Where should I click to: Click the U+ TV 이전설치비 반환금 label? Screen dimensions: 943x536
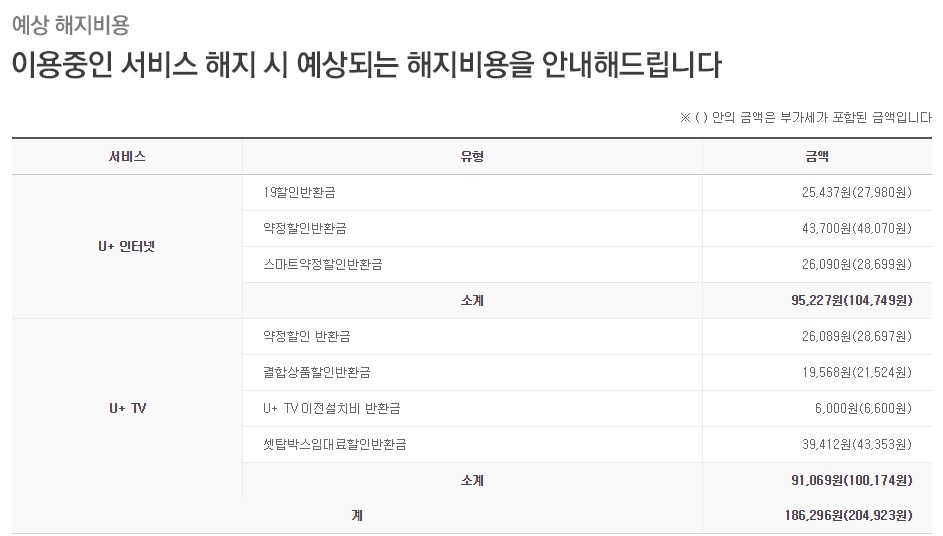(x=332, y=408)
